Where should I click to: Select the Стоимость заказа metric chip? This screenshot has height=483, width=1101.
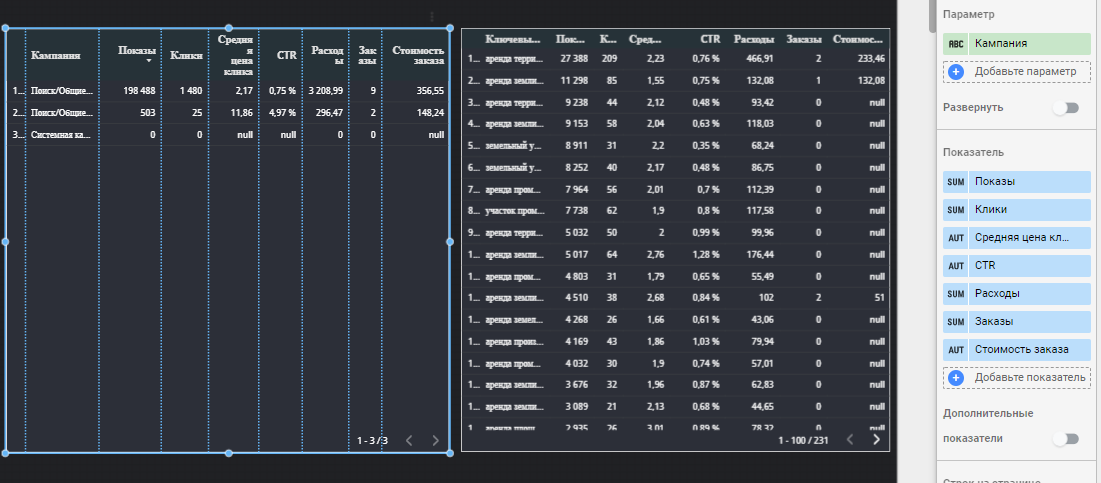click(x=1030, y=350)
